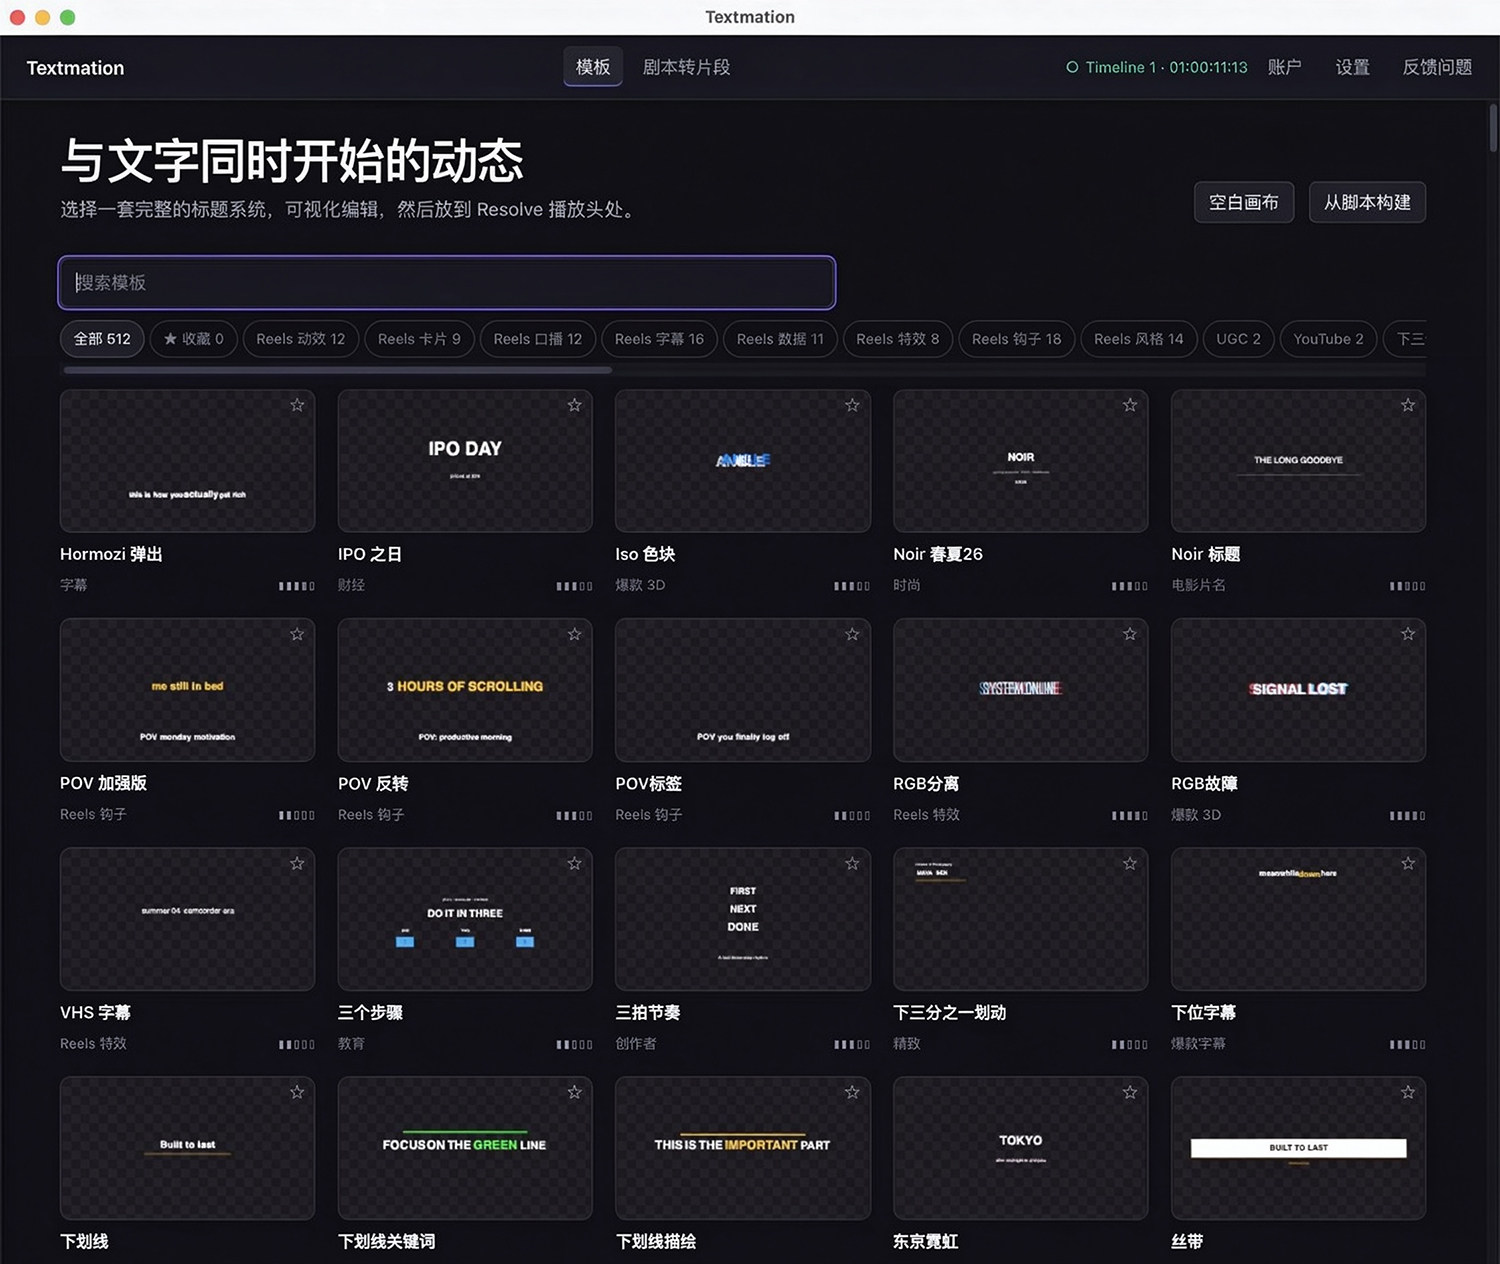Open 设置 from the top bar
Screen dimensions: 1500x1264
(x=1353, y=67)
